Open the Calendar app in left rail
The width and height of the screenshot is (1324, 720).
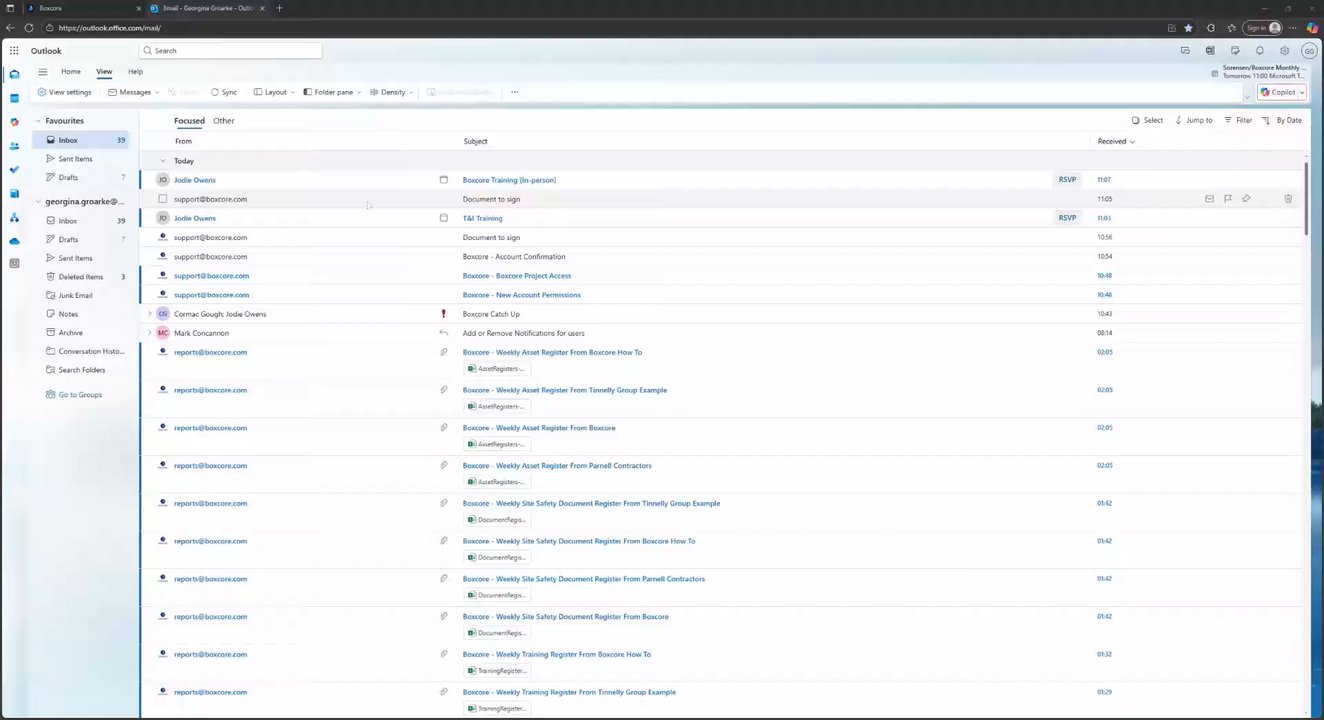14,98
